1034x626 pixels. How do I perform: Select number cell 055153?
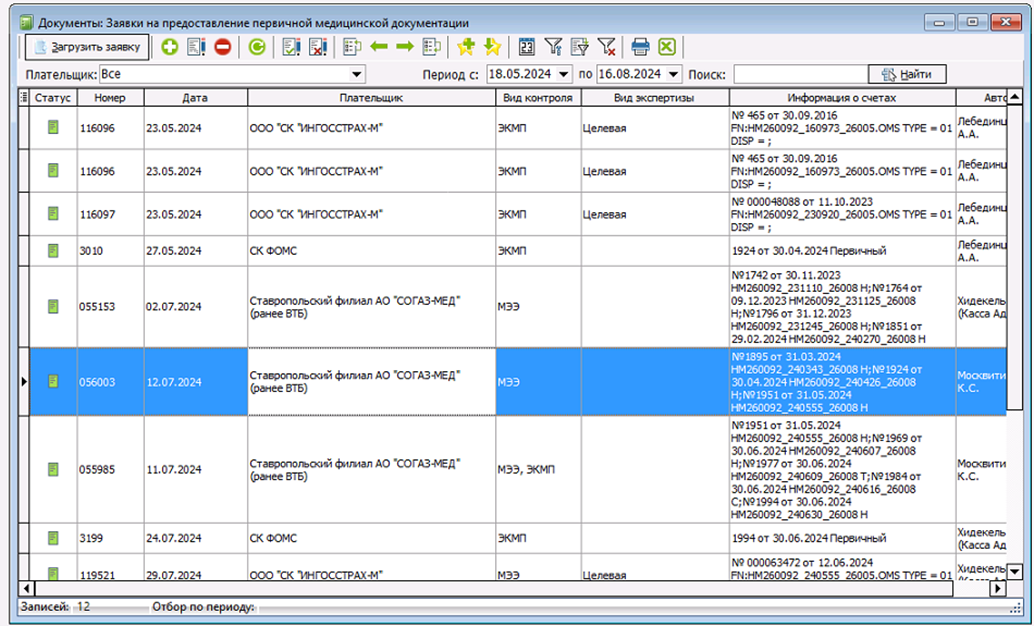pyautogui.click(x=110, y=307)
